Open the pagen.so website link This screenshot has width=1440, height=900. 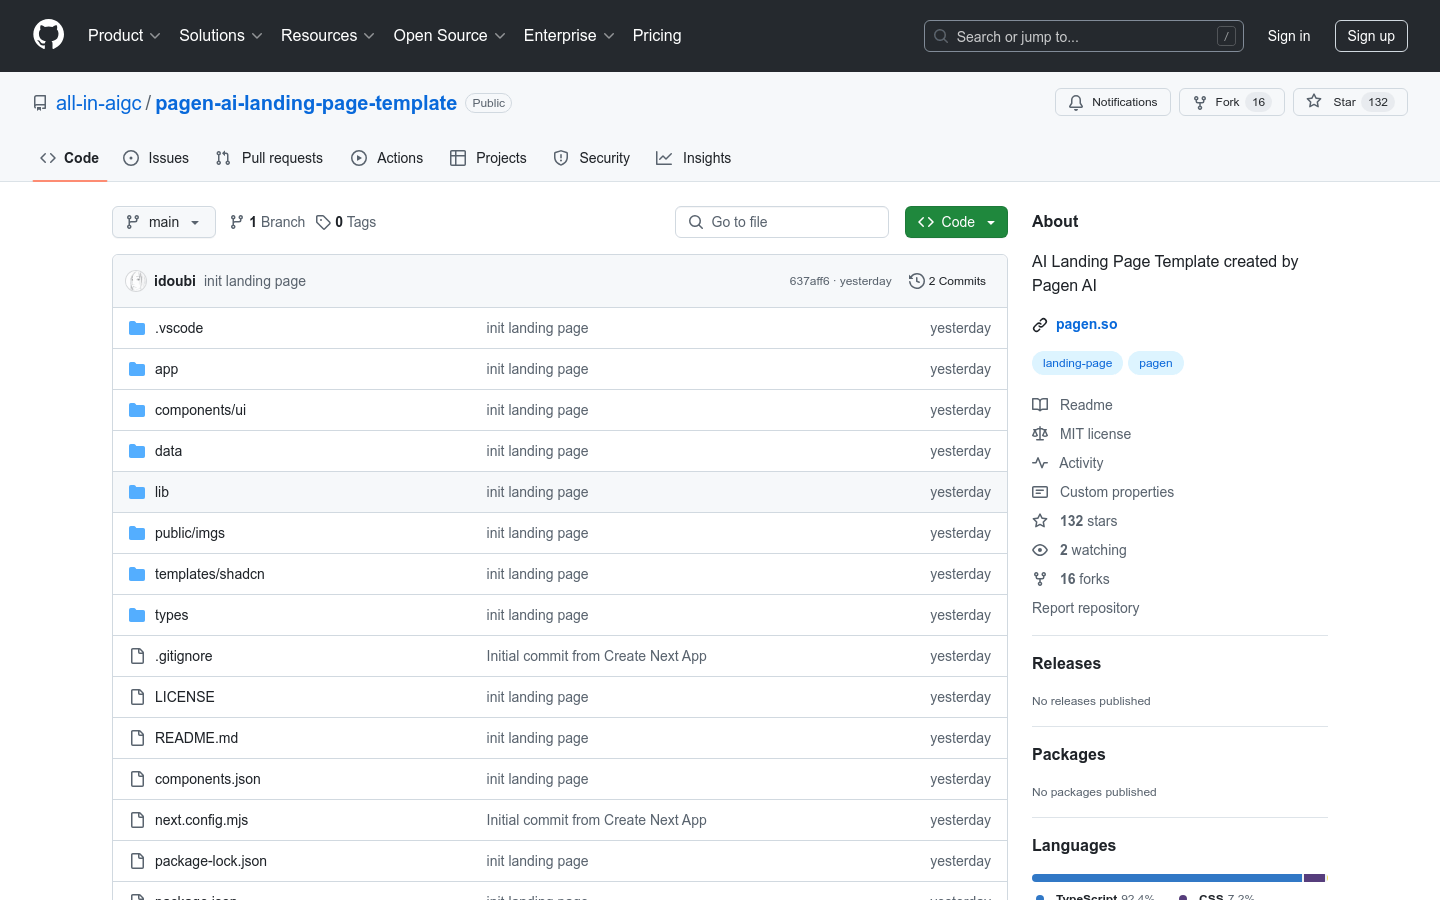pos(1086,324)
